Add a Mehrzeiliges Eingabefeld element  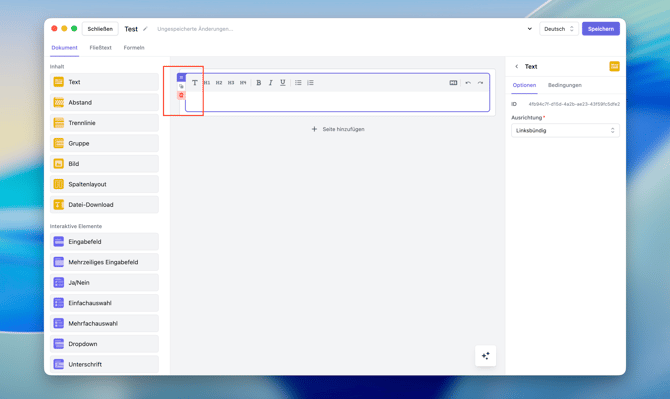[x=104, y=262]
